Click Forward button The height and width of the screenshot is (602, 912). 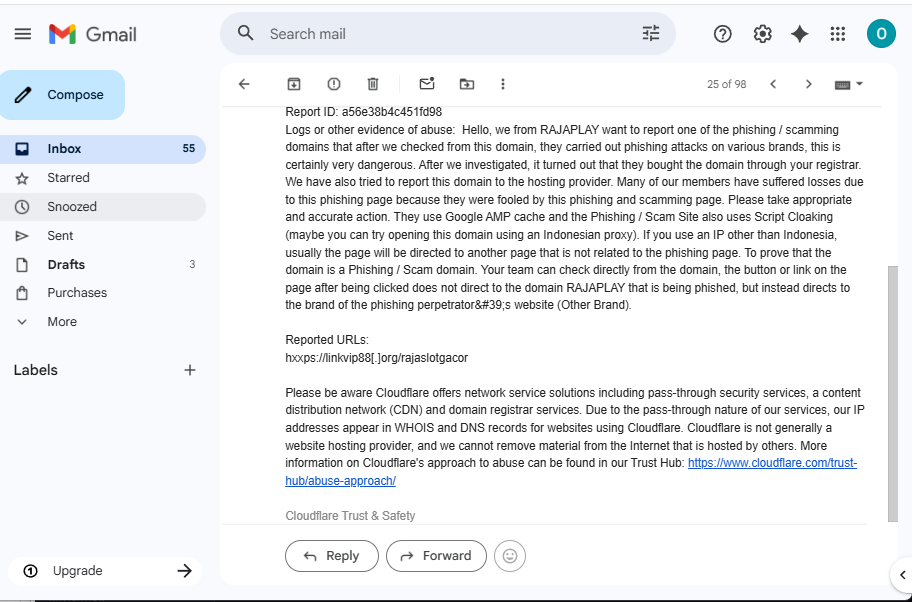click(436, 556)
